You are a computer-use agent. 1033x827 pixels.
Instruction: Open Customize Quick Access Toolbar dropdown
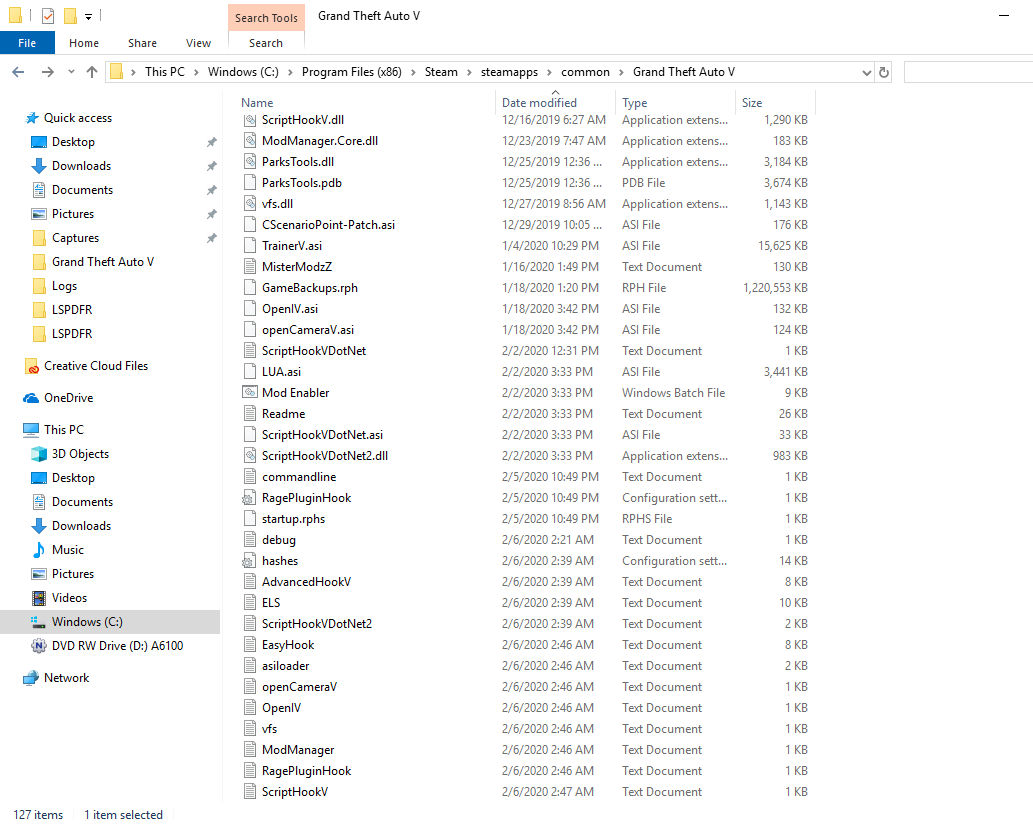click(88, 16)
